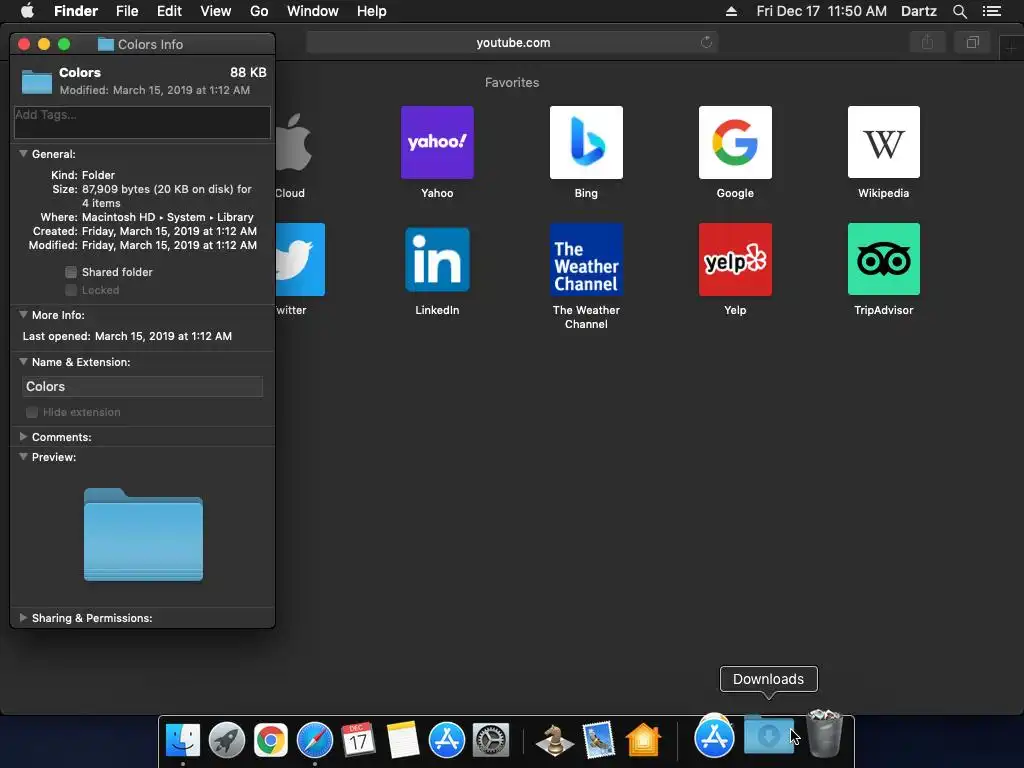Expand the Comments section
The width and height of the screenshot is (1024, 768).
tap(23, 436)
